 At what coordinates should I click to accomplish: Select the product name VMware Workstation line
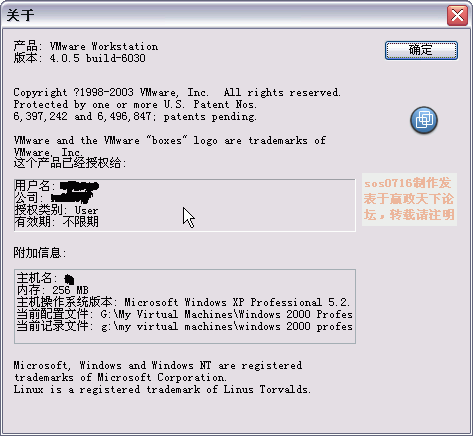point(86,46)
